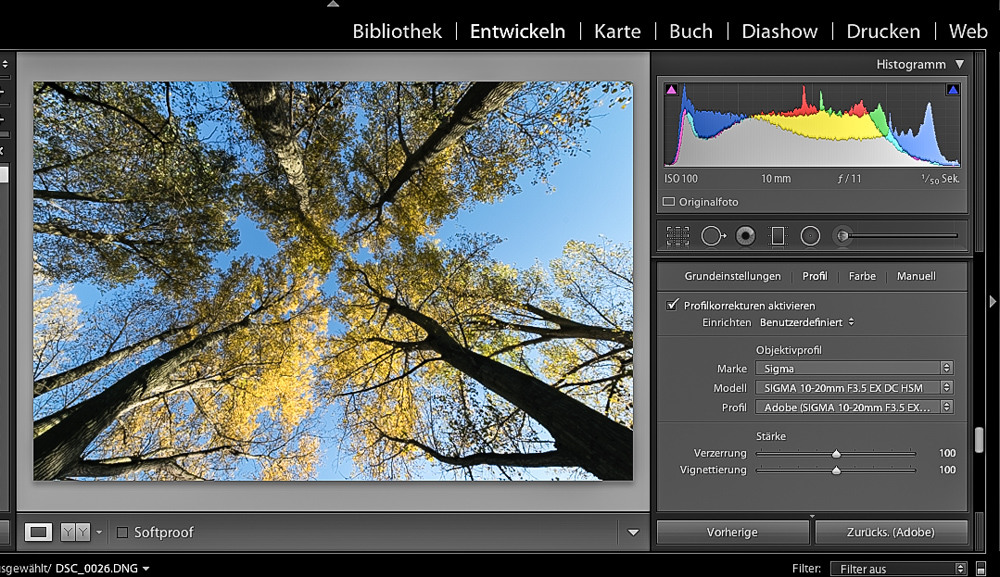
Task: Tick the Originalfoto checkbox
Action: tap(670, 202)
